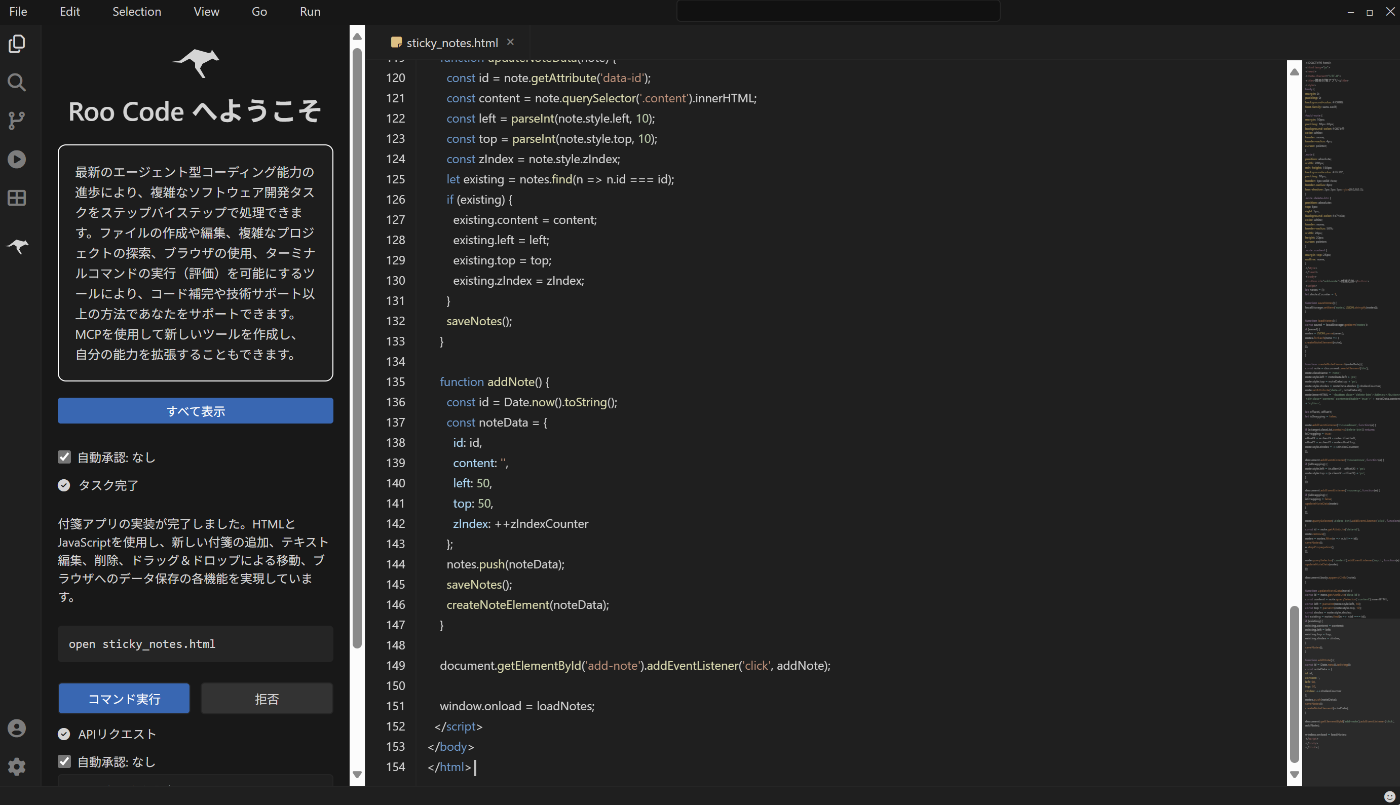This screenshot has height=805, width=1400.
Task: Click the タスク完了 label
Action: (109, 485)
